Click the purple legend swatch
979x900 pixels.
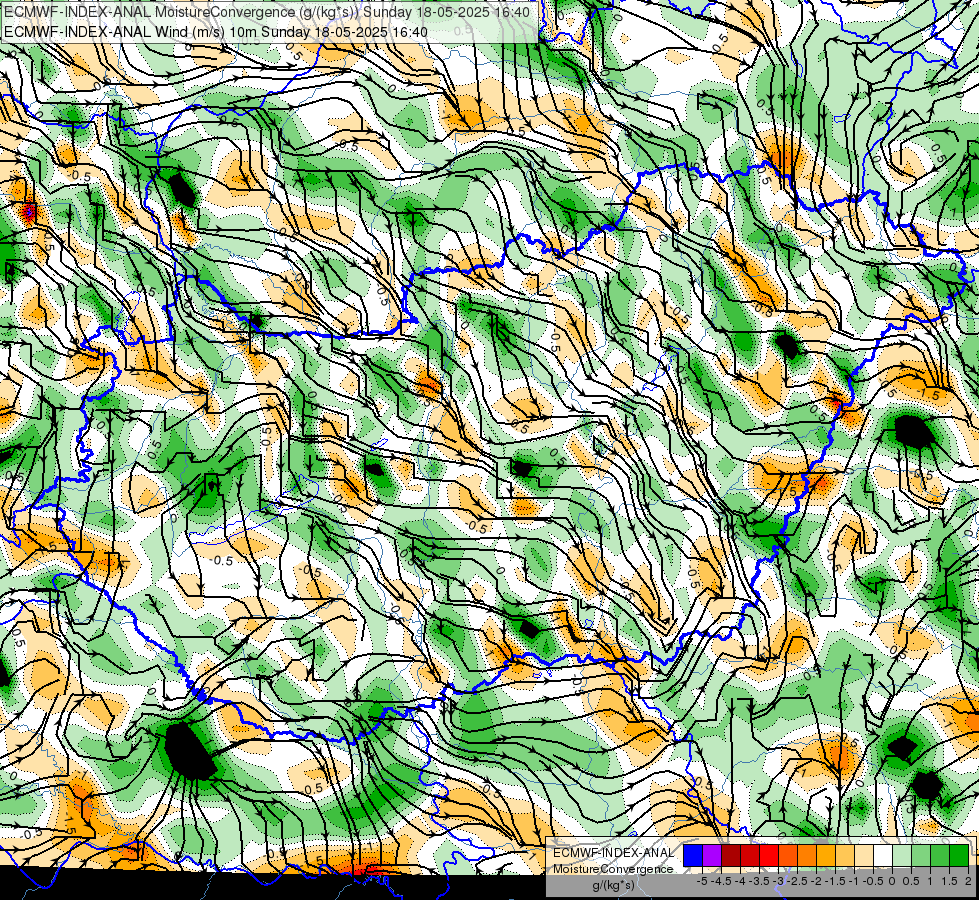[x=712, y=855]
